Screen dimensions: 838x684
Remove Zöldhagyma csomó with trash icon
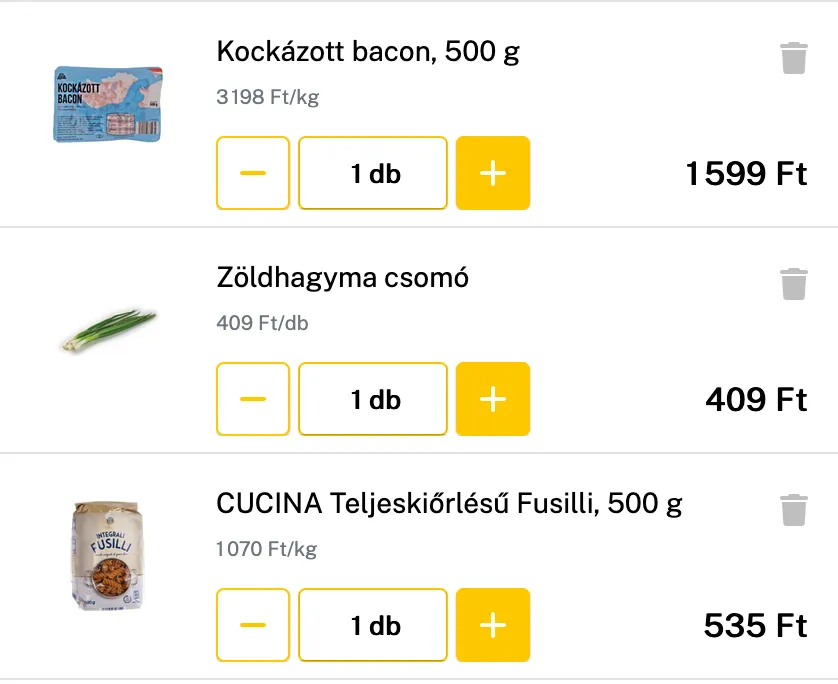tap(793, 284)
